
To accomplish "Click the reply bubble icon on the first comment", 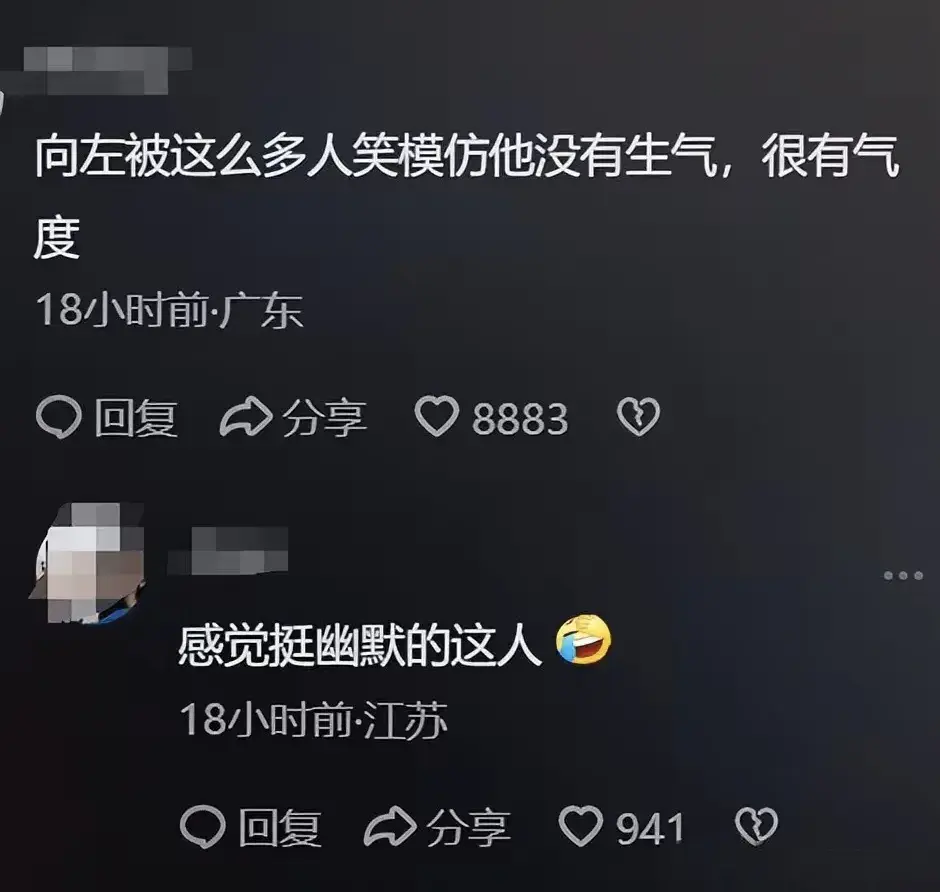I will 58,417.
